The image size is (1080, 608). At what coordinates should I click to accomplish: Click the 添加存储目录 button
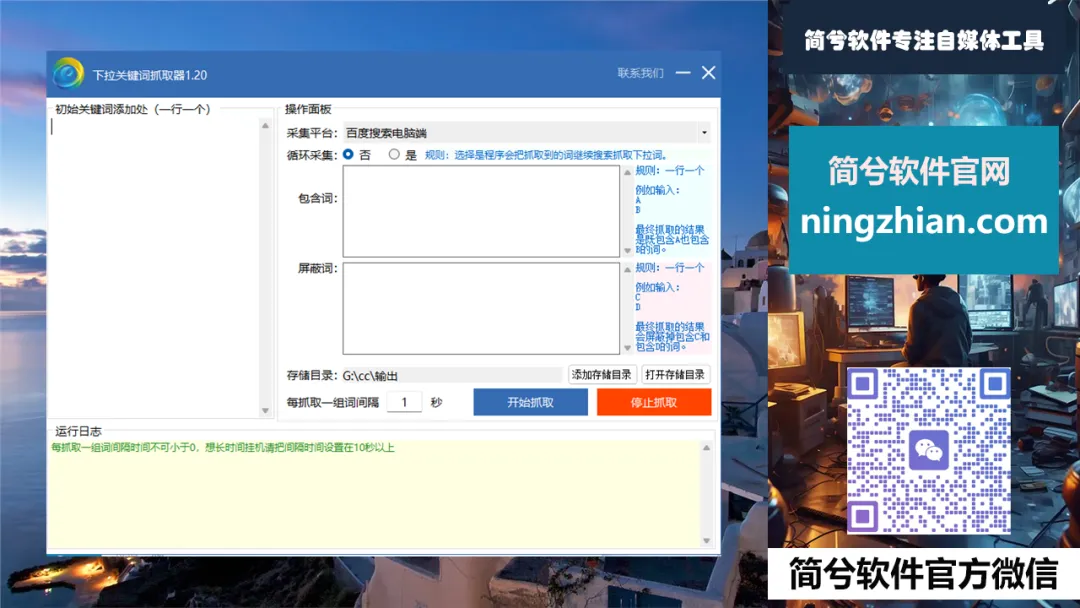point(601,375)
